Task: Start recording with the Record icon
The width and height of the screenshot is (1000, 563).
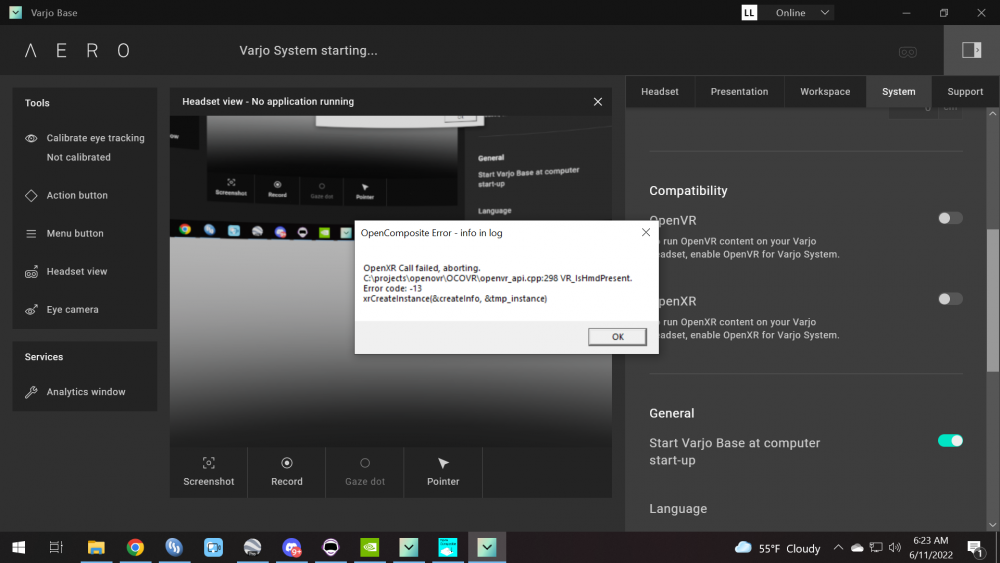Action: (x=286, y=463)
